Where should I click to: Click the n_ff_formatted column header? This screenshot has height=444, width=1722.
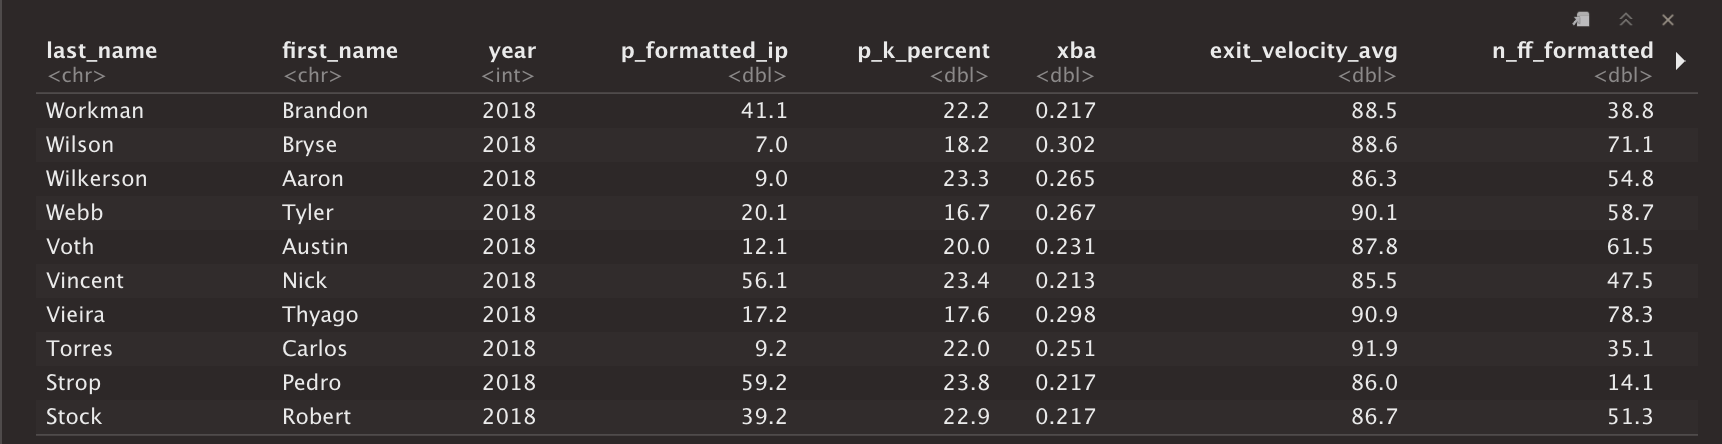tap(1572, 51)
